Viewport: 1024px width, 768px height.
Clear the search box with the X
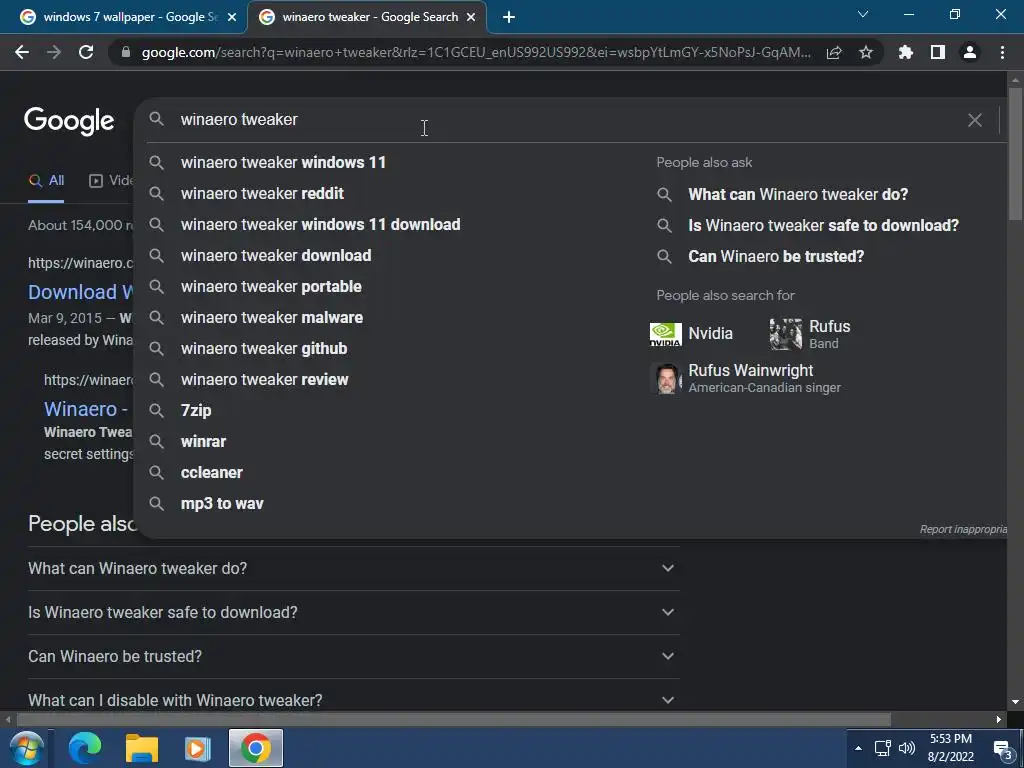point(974,120)
